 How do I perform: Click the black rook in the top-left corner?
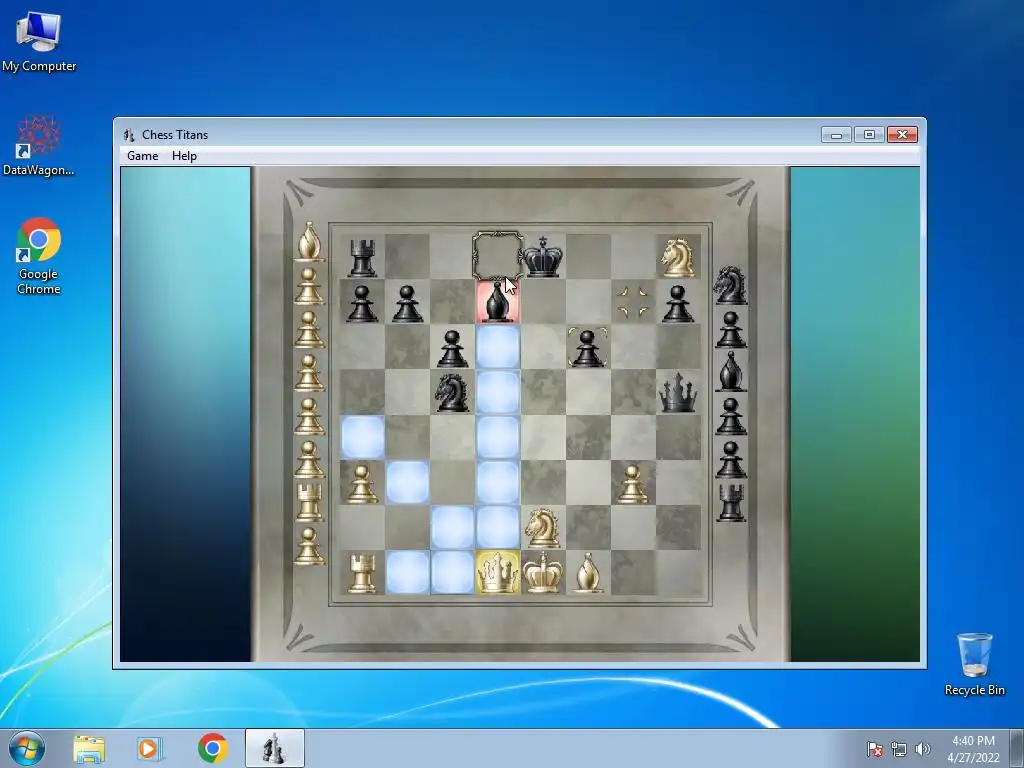(x=362, y=257)
